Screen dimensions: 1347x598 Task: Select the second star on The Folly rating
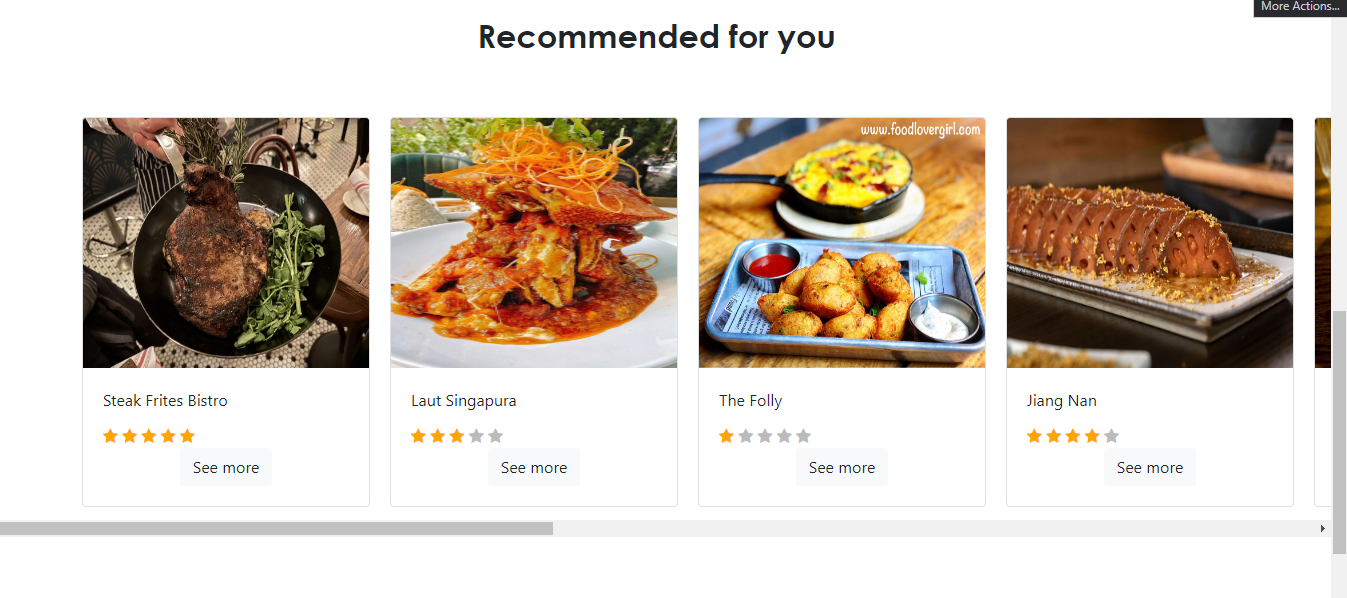coord(745,435)
